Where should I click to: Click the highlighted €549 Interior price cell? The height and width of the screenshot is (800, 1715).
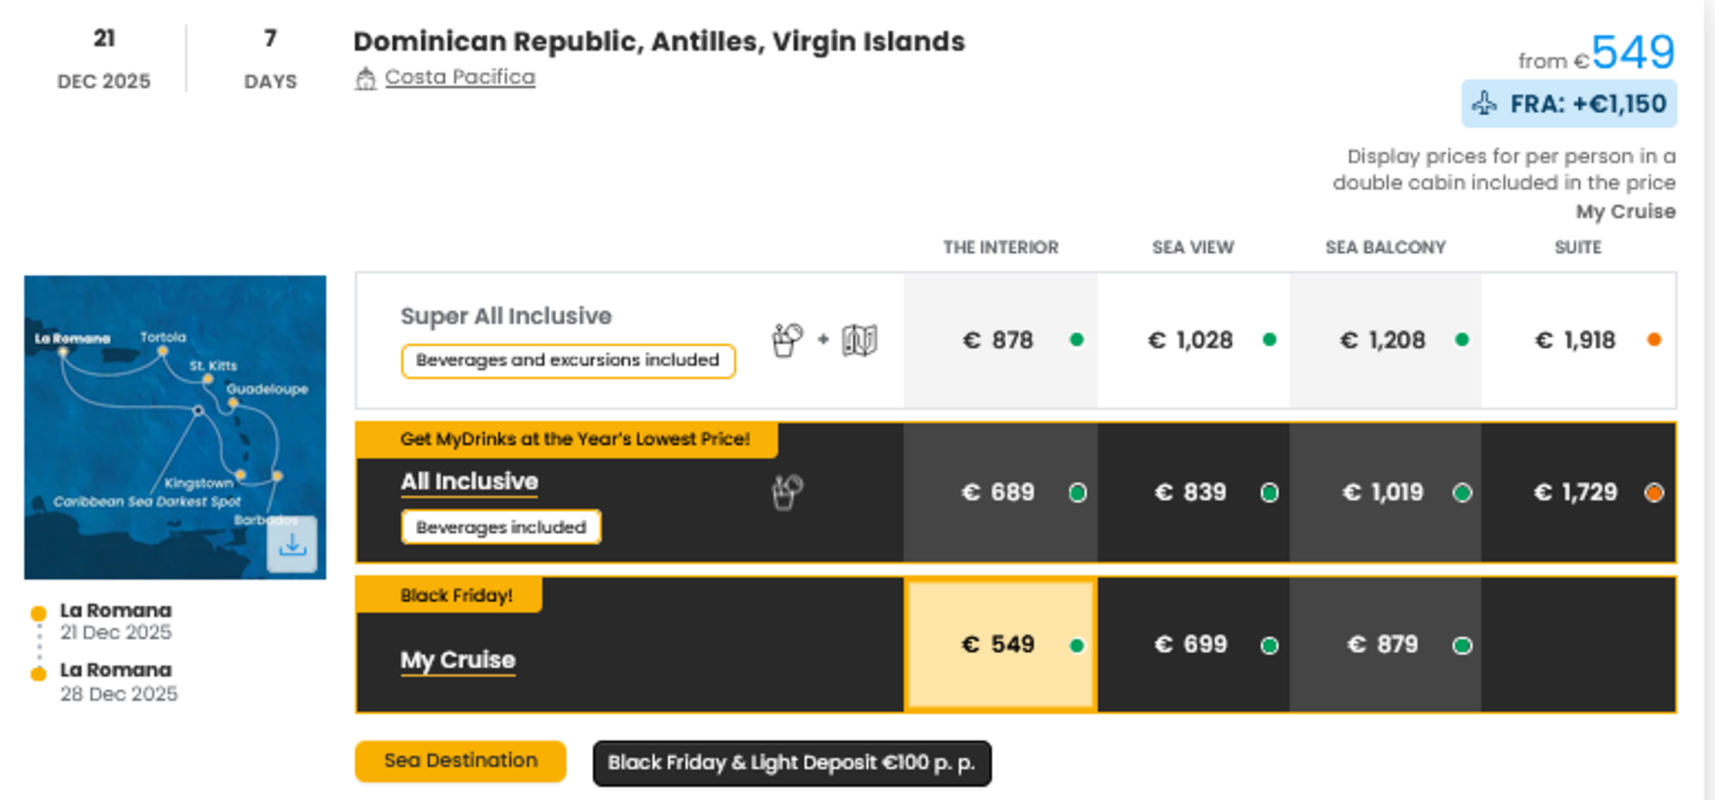(999, 645)
